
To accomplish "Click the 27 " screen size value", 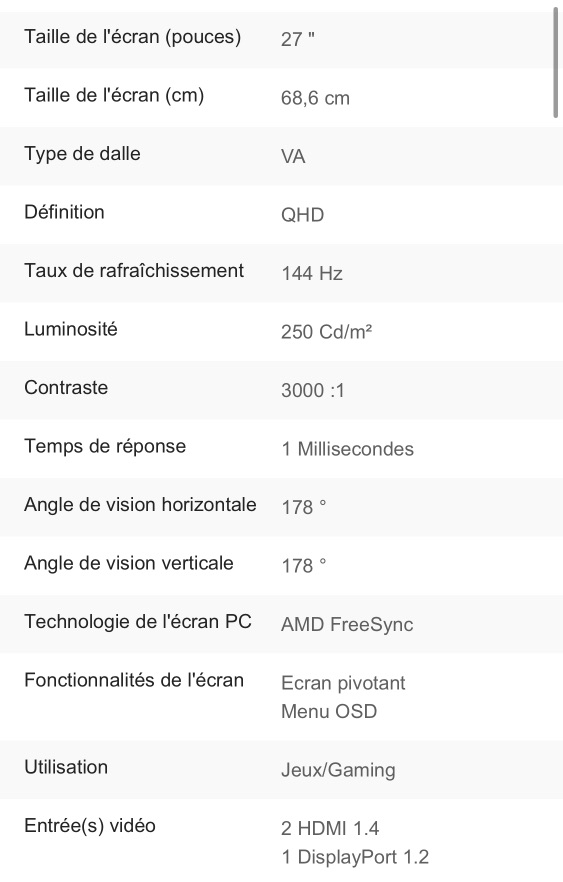I will coord(298,39).
